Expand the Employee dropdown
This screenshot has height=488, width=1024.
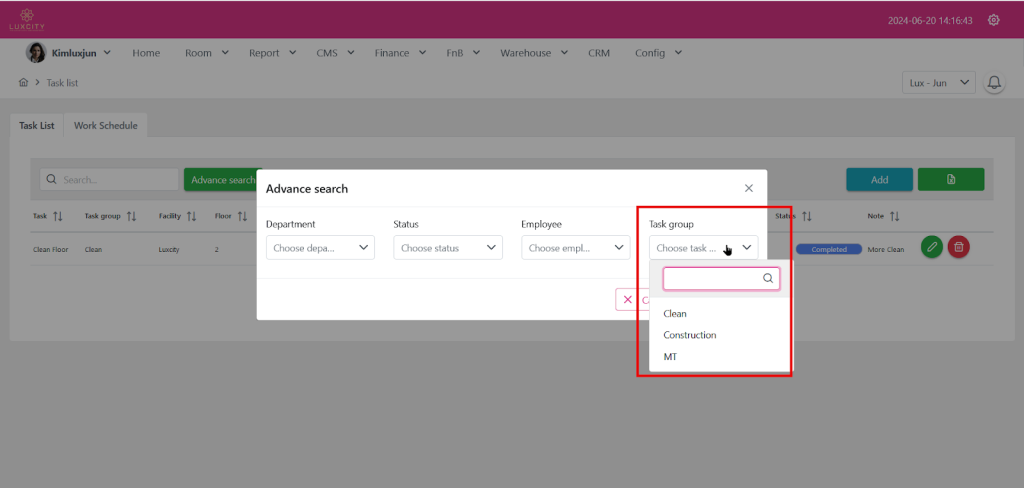tap(575, 248)
